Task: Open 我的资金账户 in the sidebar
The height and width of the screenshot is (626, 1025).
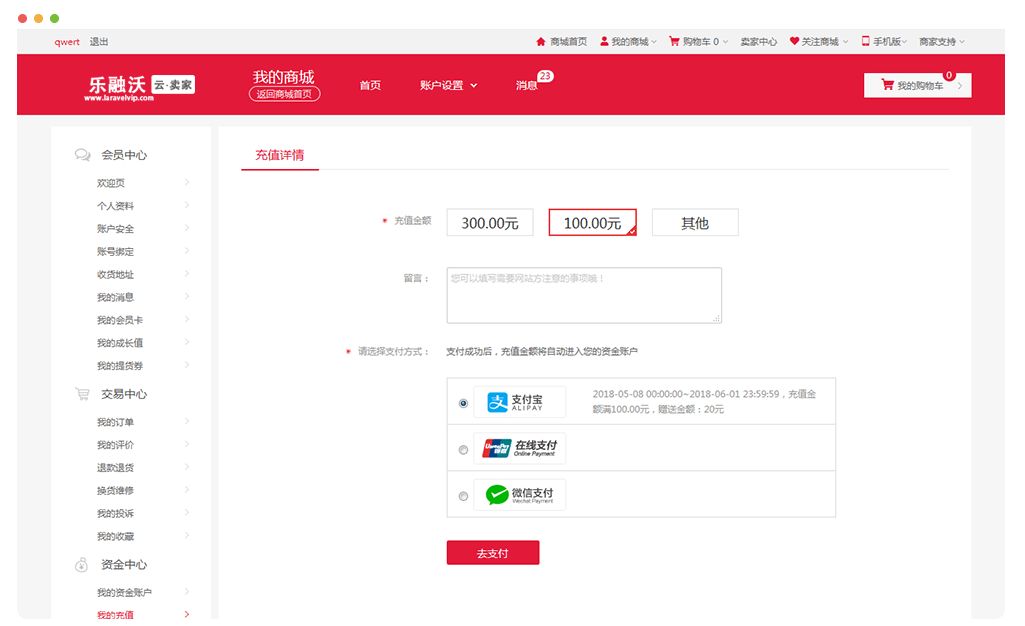Action: (124, 593)
